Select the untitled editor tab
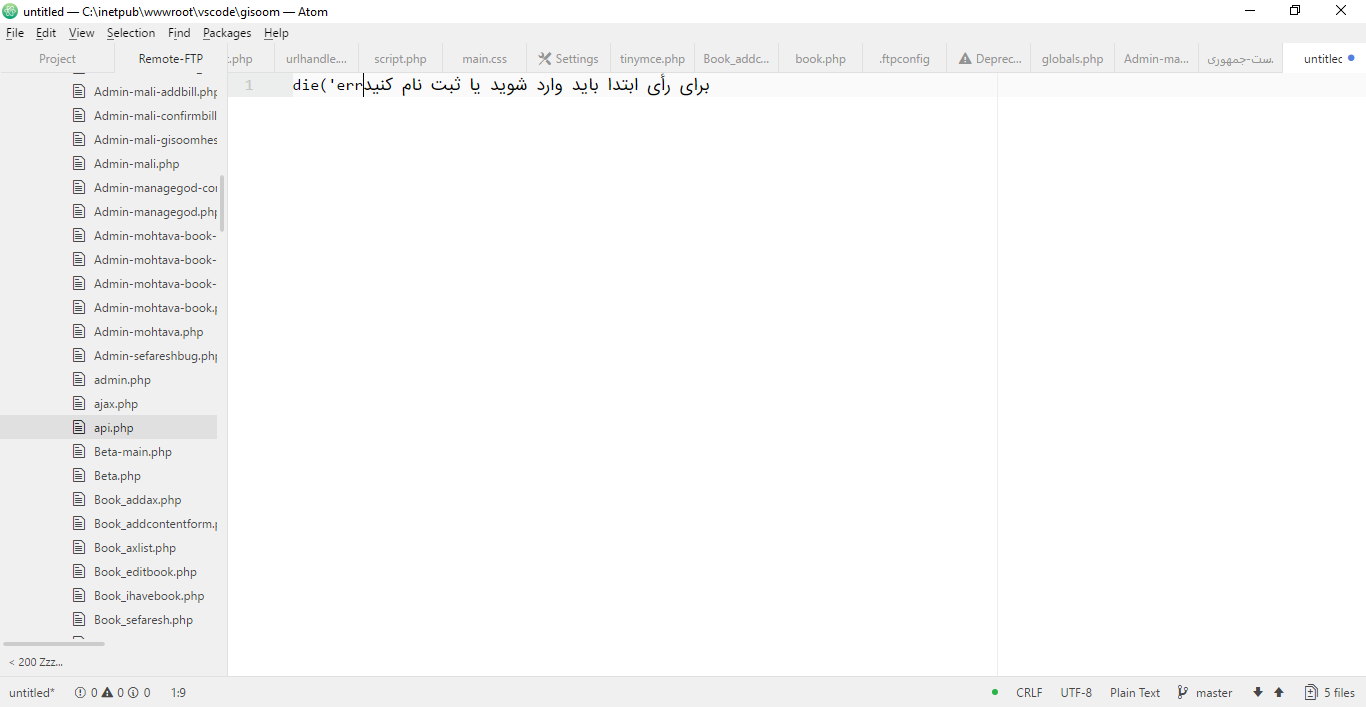 coord(1324,59)
